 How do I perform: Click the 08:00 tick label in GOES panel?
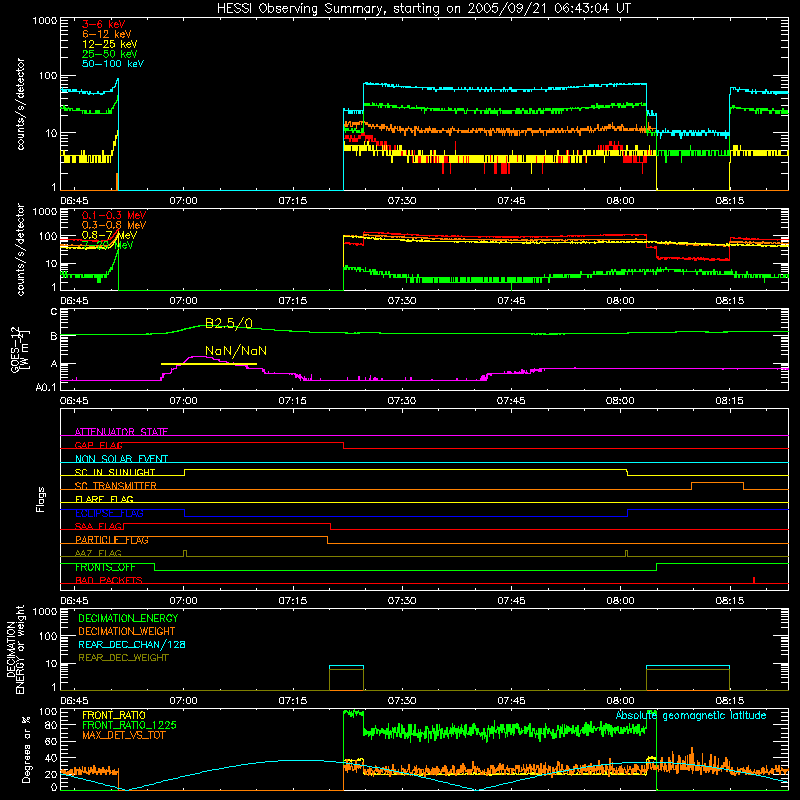pos(620,401)
